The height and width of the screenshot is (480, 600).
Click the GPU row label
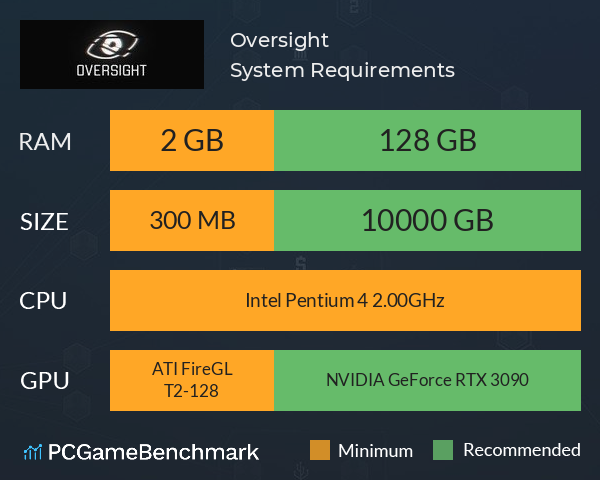coord(45,381)
